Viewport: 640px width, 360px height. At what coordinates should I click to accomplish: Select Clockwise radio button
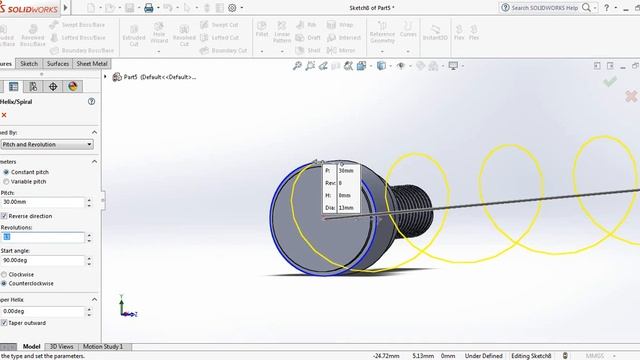4,275
